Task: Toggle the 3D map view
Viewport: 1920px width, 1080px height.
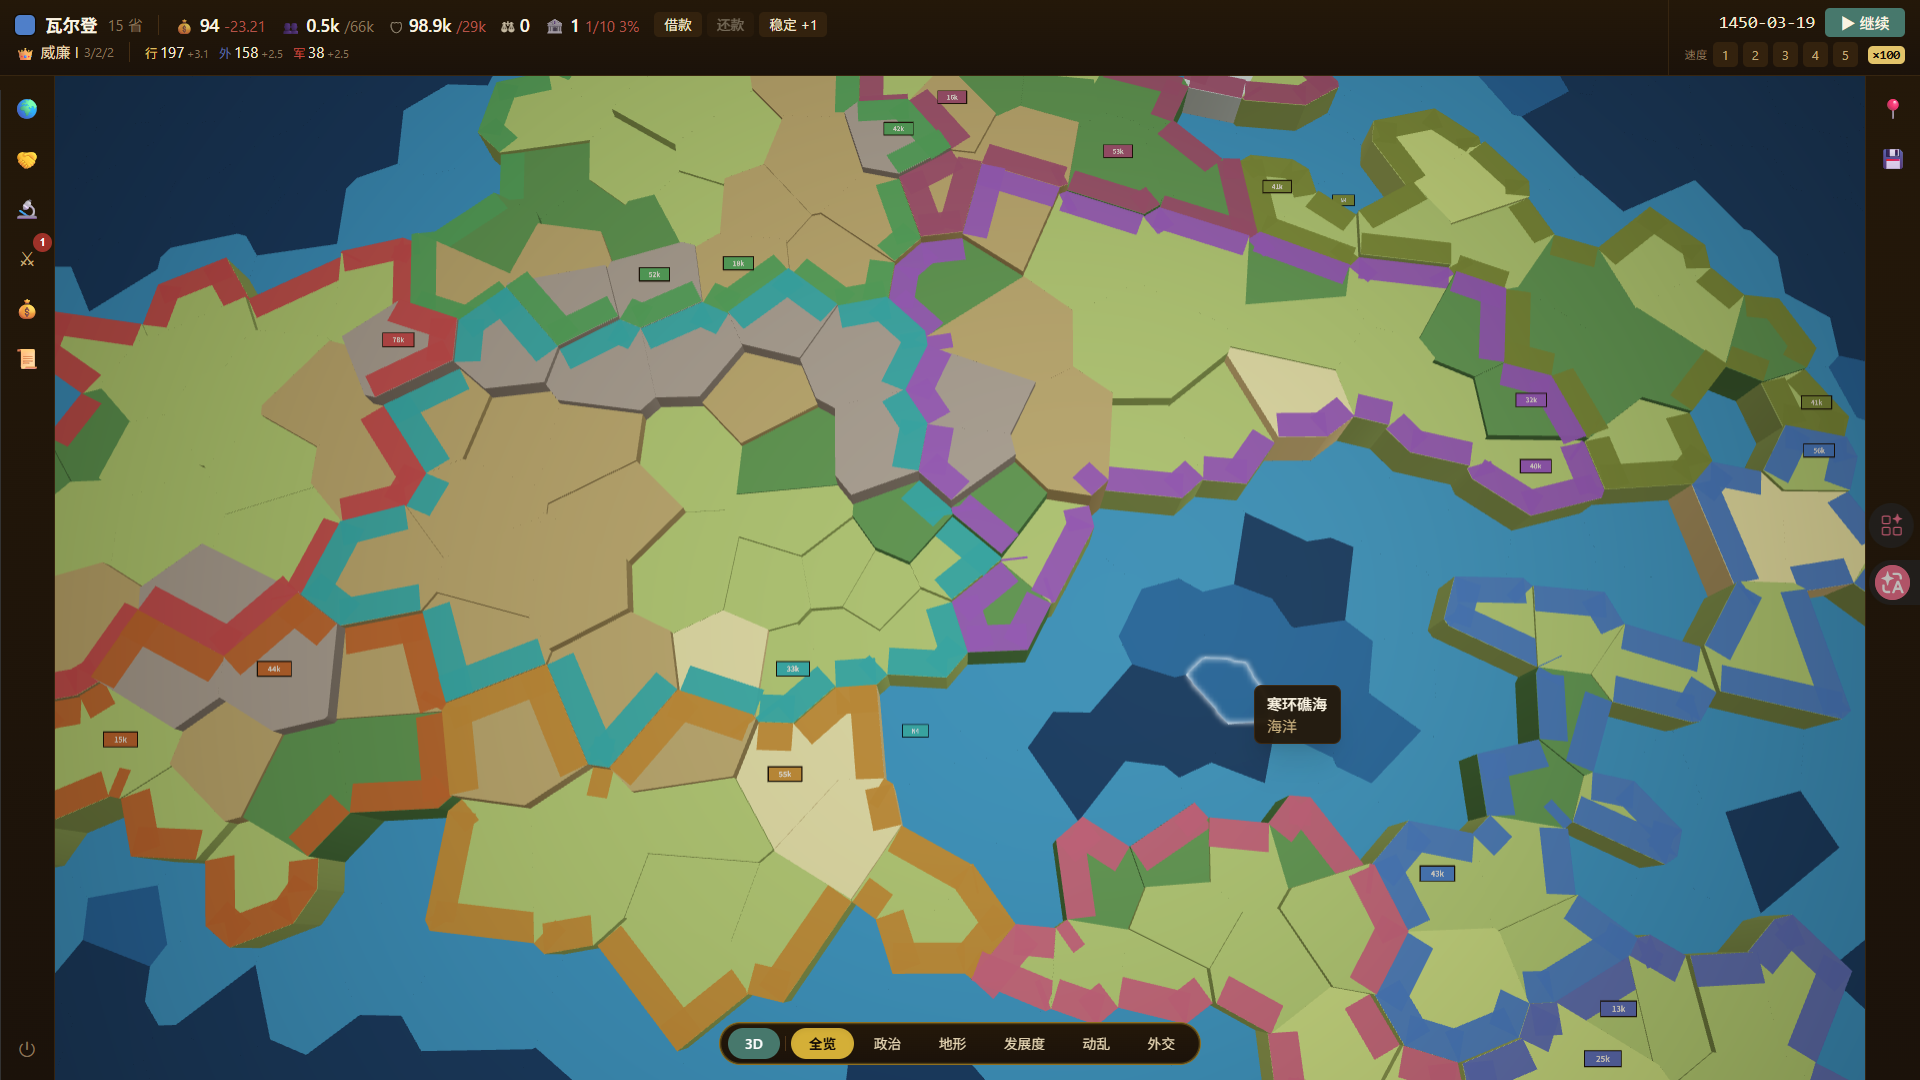Action: pyautogui.click(x=754, y=1044)
